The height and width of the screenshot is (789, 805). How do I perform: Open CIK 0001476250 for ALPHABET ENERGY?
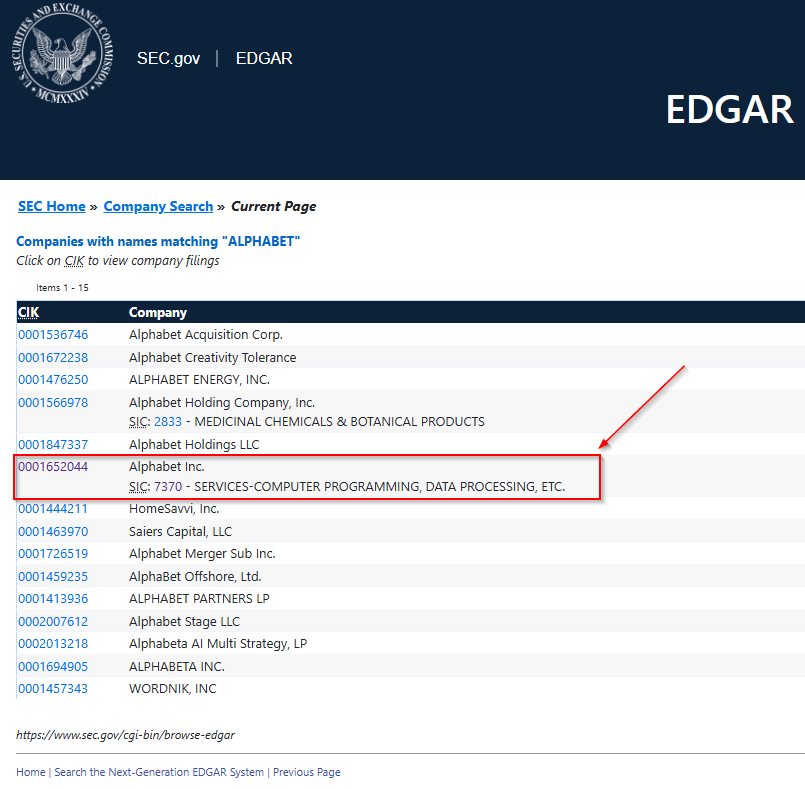tap(53, 380)
